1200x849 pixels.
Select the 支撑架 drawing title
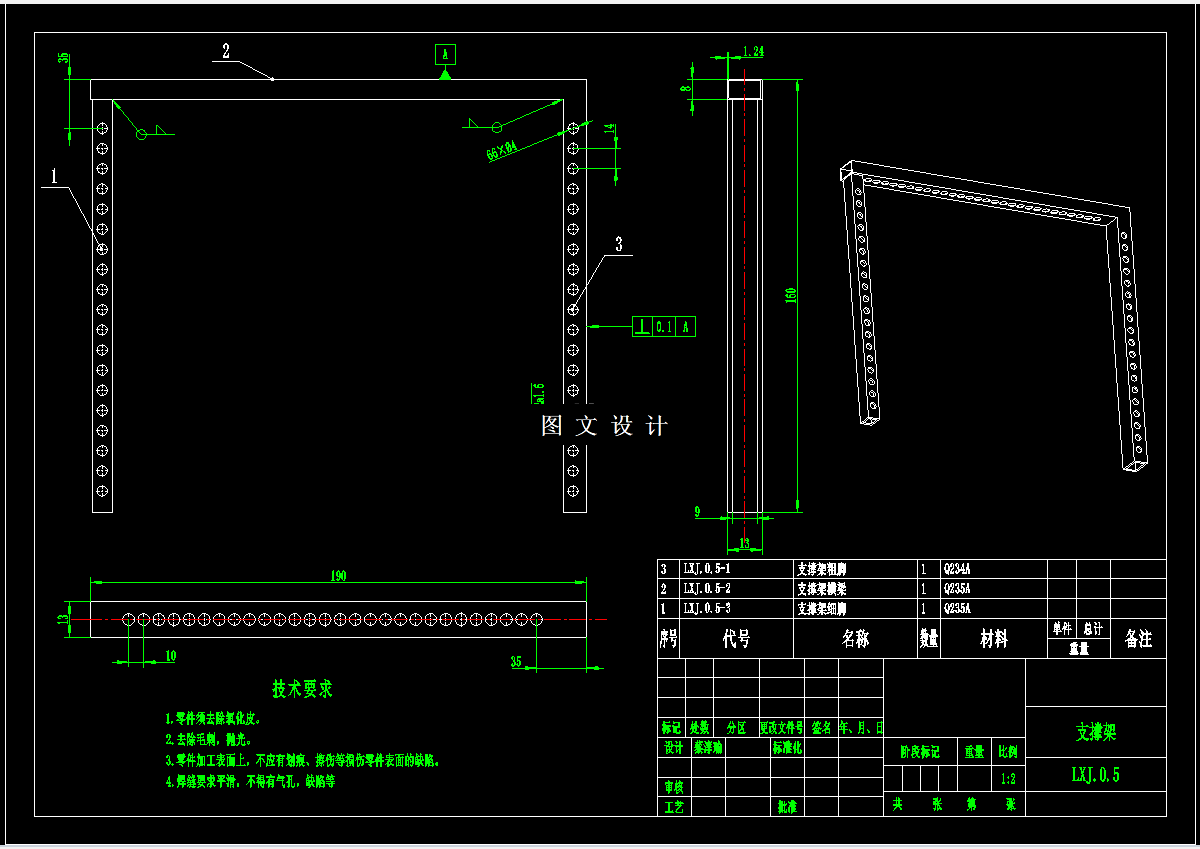[x=1096, y=732]
